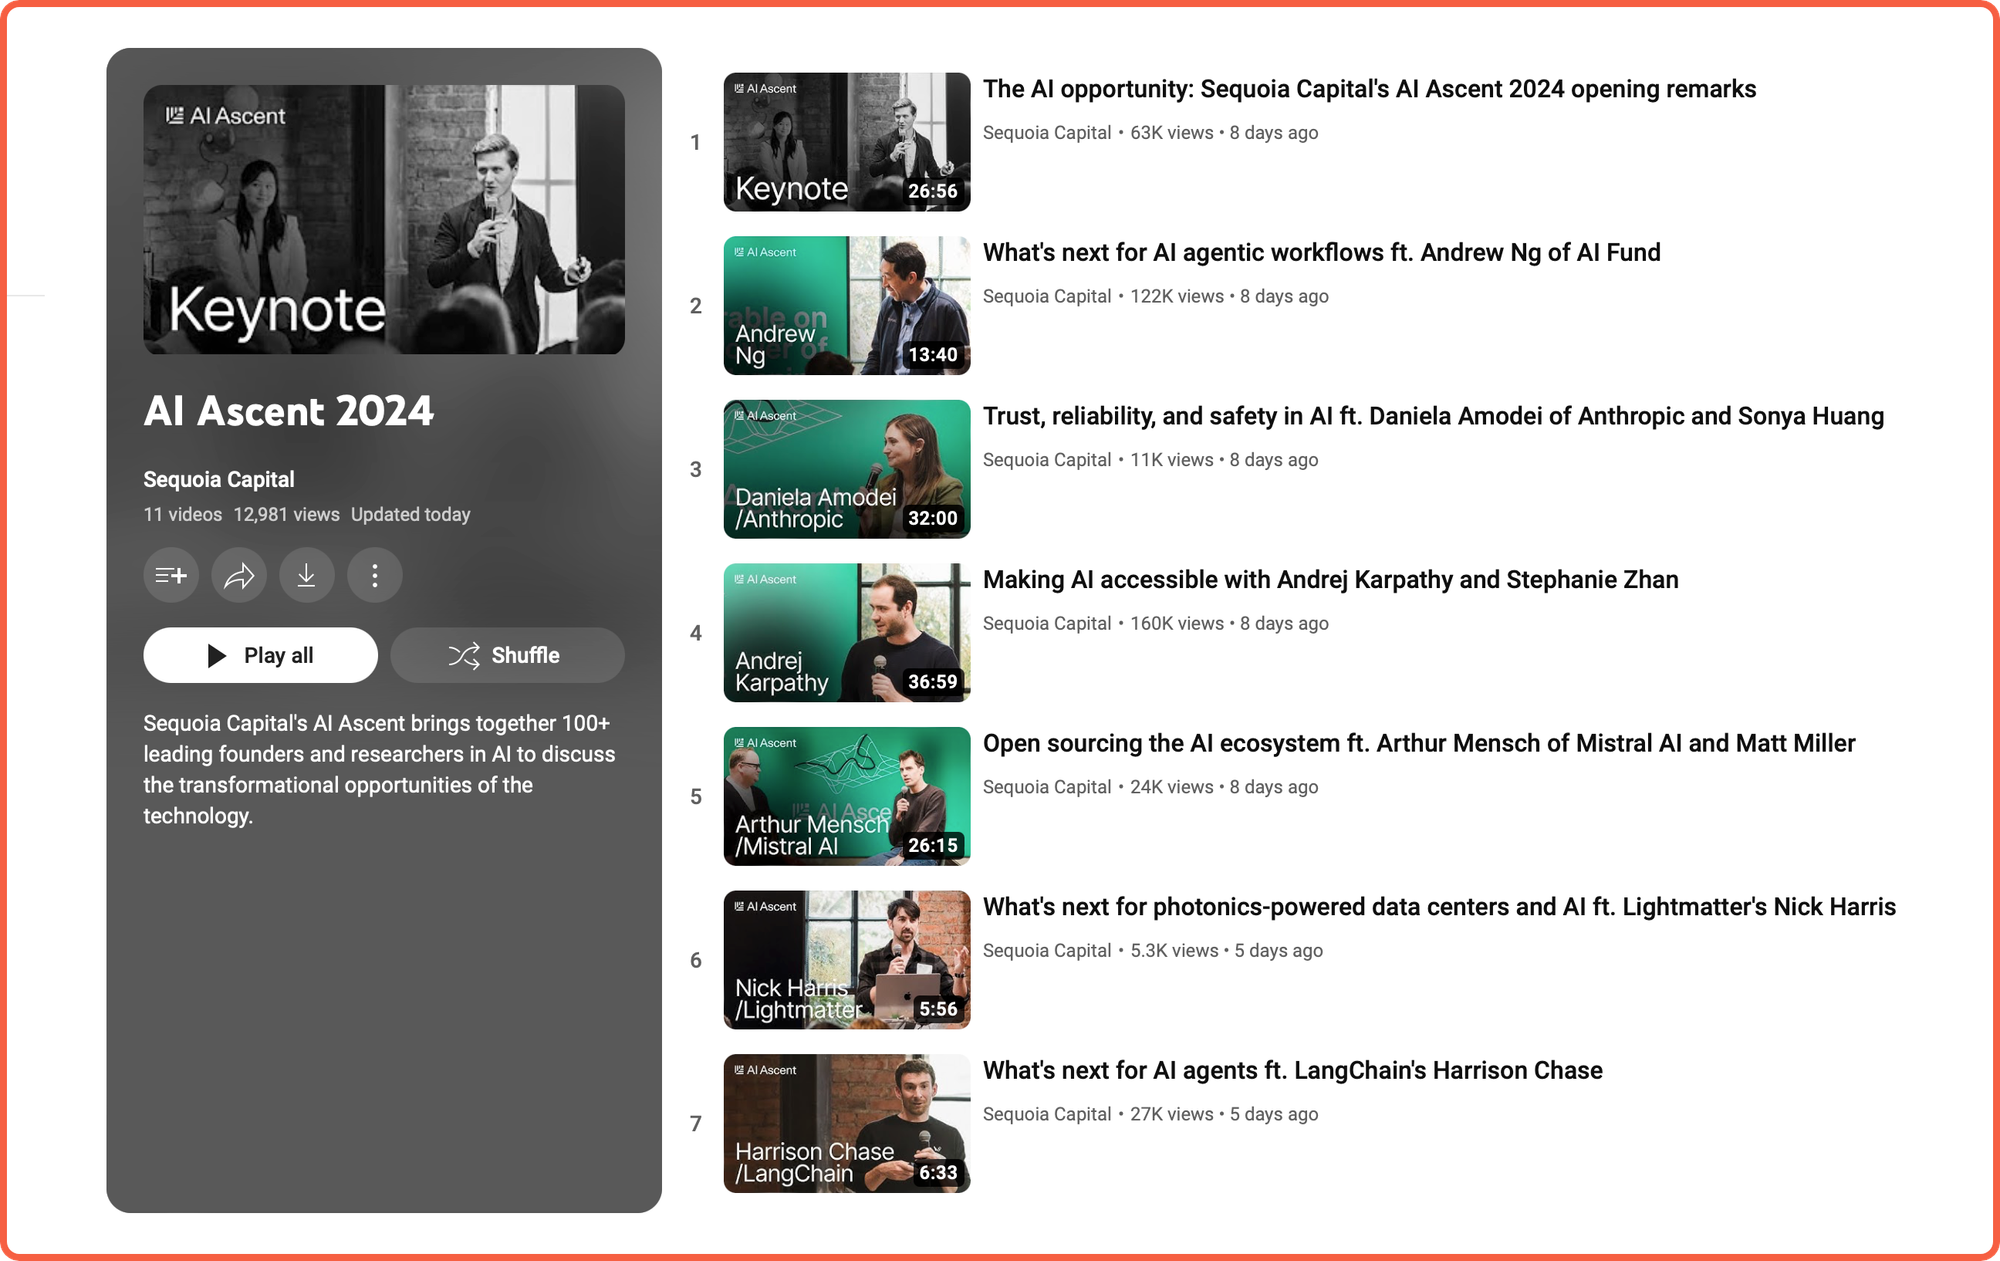Open the Nick Harris Lightmatter thumbnail
The width and height of the screenshot is (2000, 1261).
pyautogui.click(x=846, y=959)
